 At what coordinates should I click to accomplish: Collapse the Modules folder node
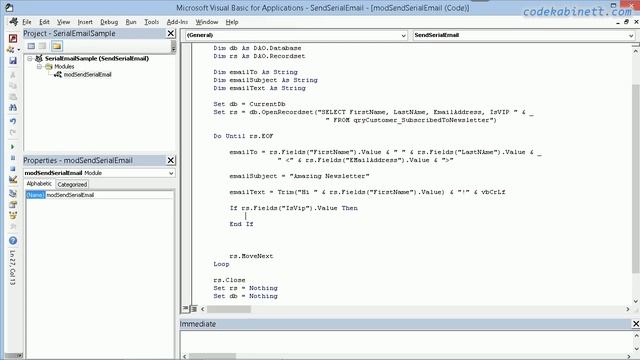click(x=39, y=67)
